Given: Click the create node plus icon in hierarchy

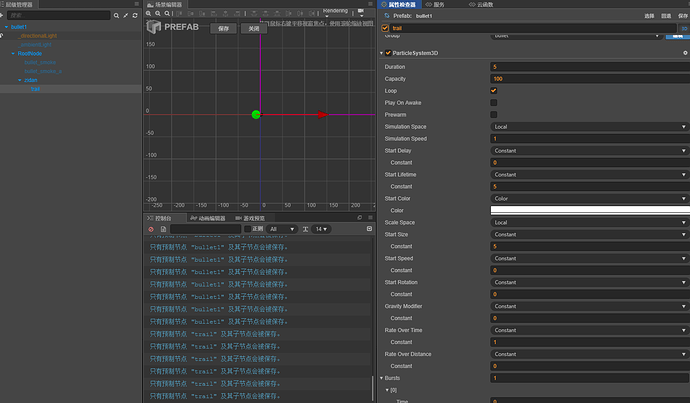Looking at the screenshot, I should click(1, 15).
